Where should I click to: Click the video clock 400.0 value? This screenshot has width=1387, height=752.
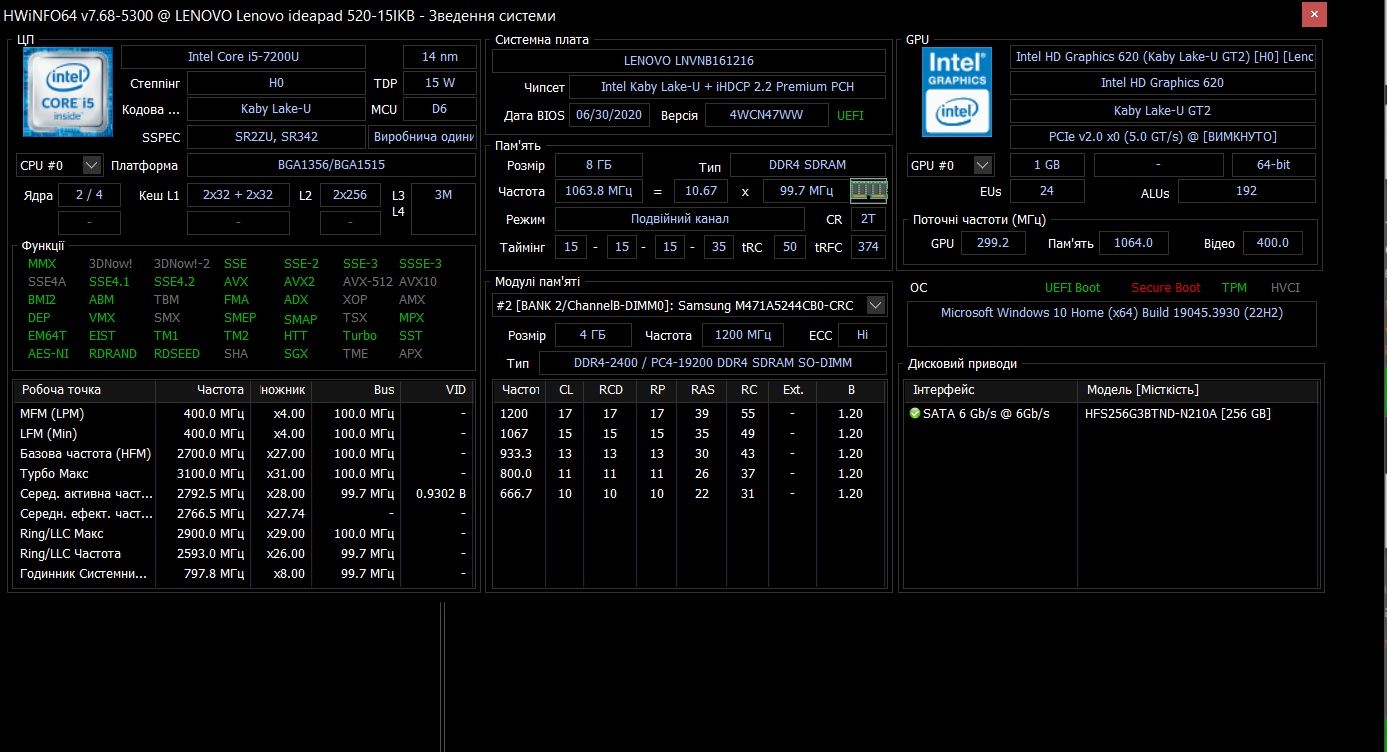coord(1273,243)
